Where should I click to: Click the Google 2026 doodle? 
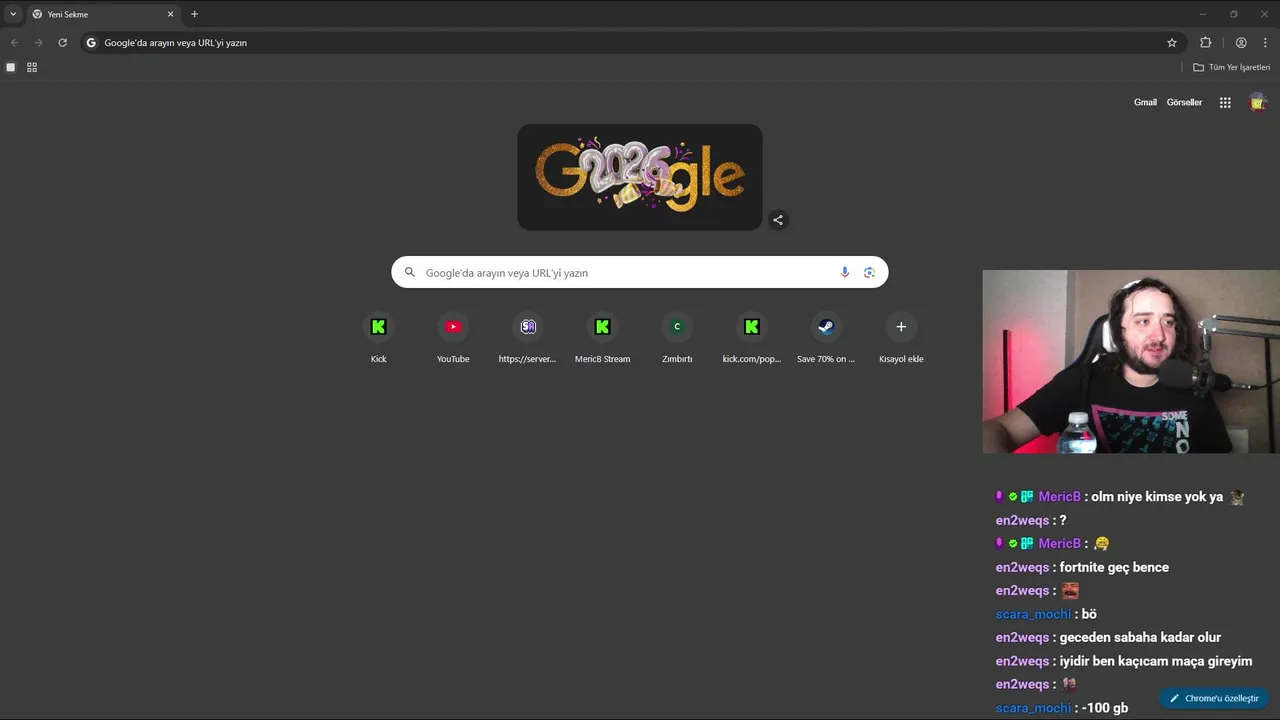pyautogui.click(x=640, y=177)
